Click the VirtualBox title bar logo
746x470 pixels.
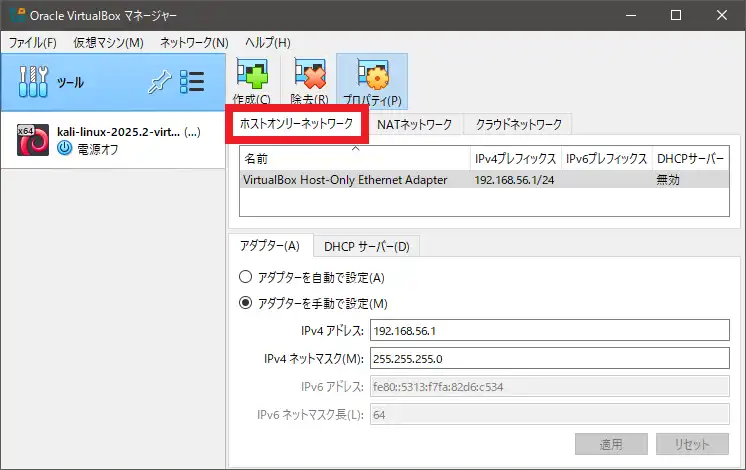click(x=17, y=15)
